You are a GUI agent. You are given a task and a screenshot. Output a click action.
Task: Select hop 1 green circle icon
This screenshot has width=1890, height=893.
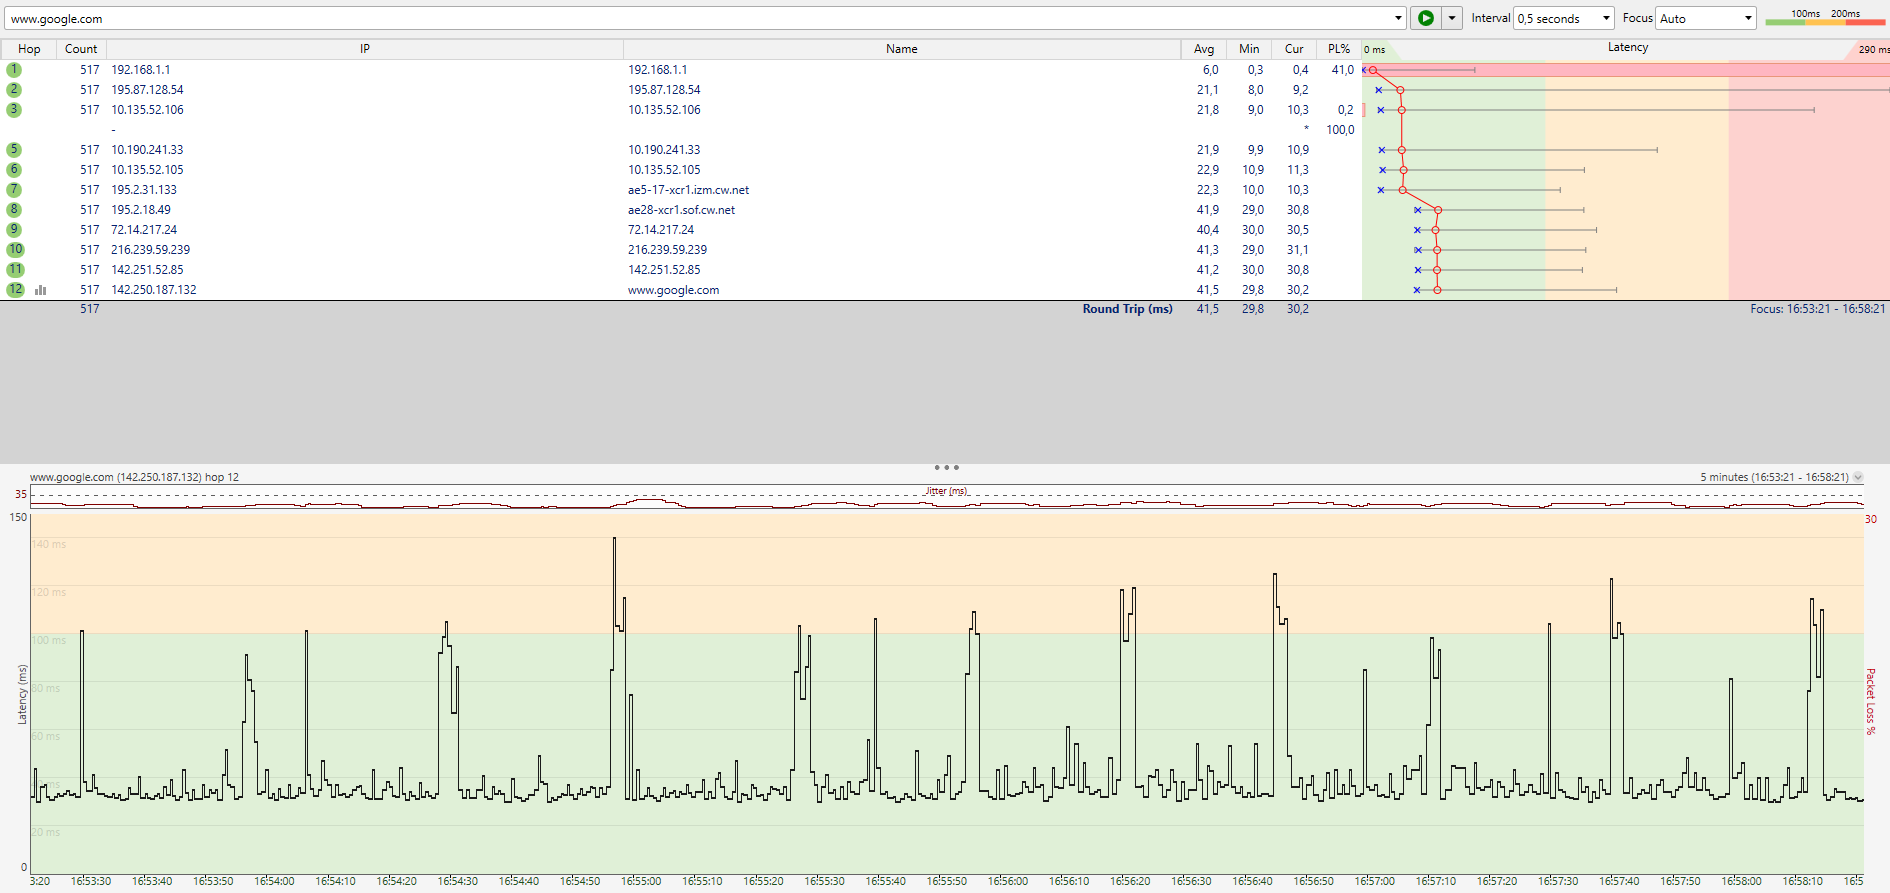tap(14, 70)
